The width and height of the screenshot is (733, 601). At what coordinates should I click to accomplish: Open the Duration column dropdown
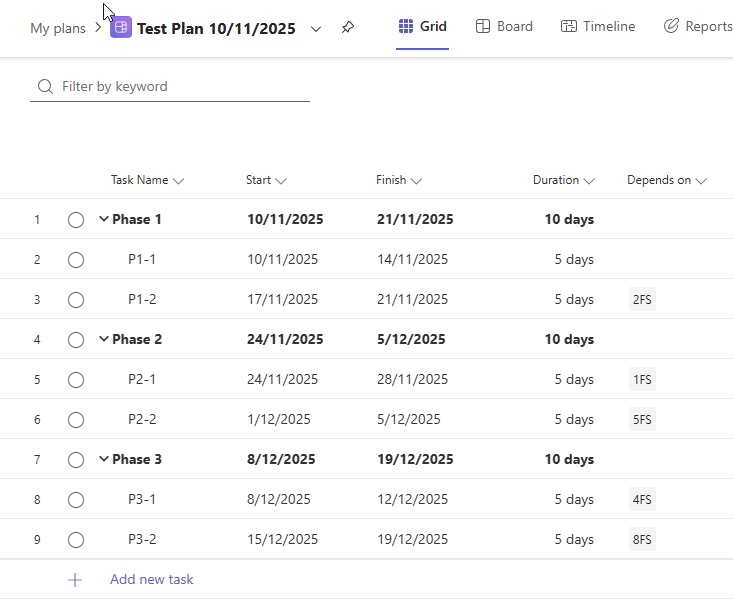[x=589, y=181]
